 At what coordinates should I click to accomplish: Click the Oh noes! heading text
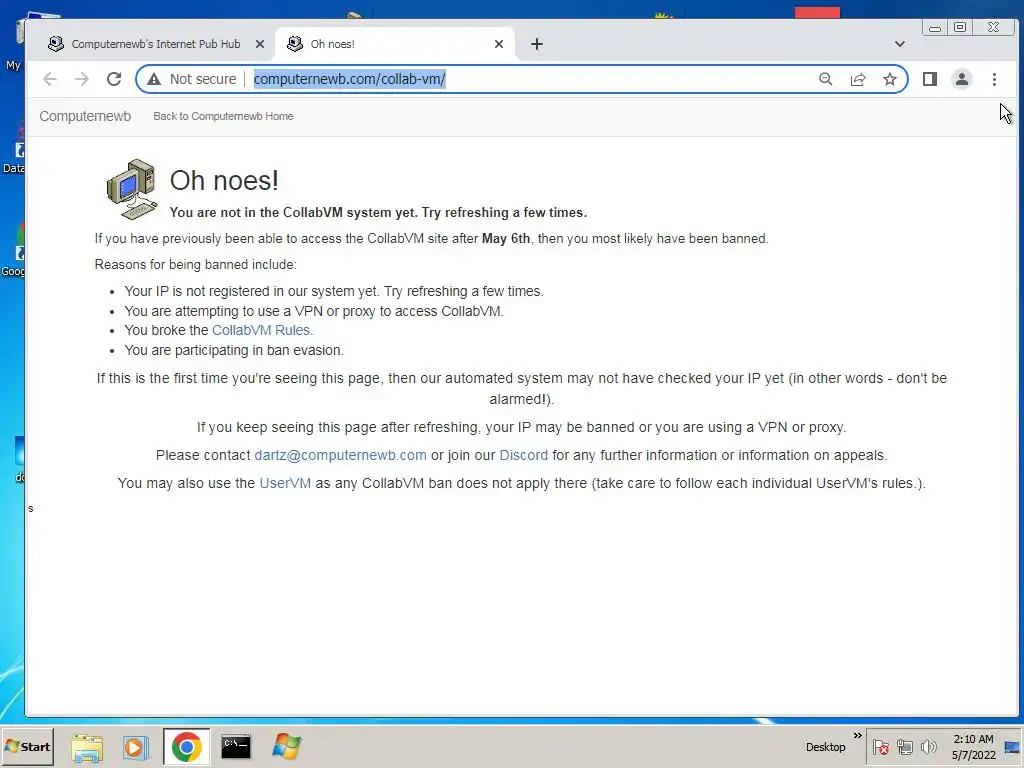(224, 180)
